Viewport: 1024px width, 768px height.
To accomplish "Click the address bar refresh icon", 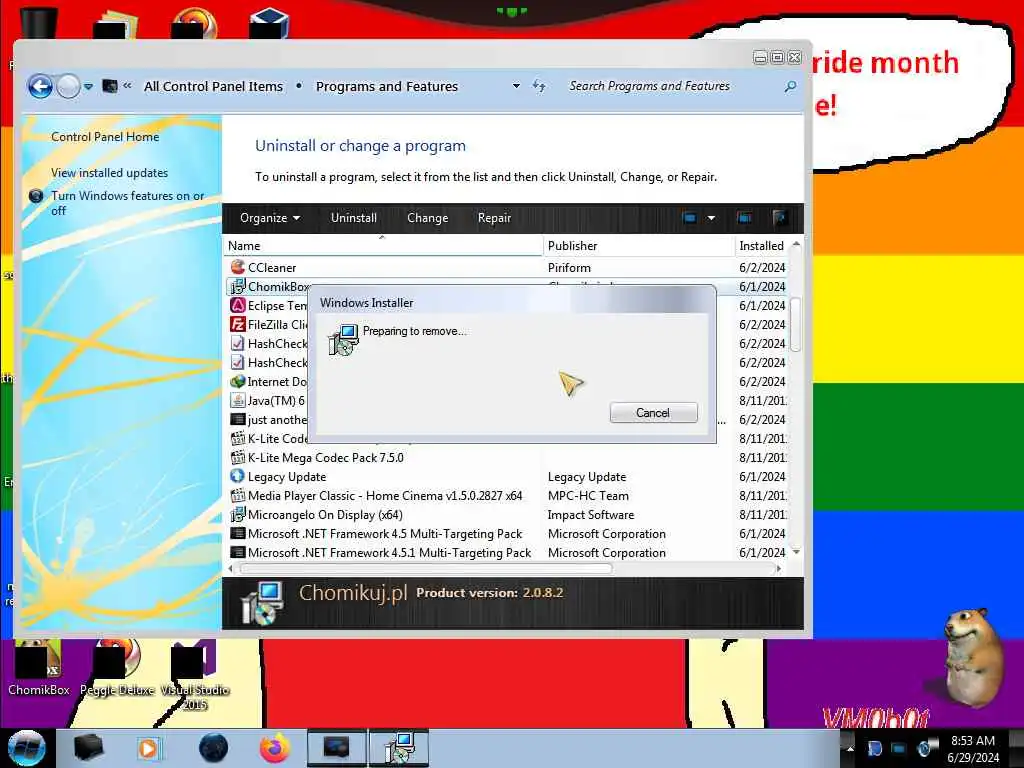I will click(x=539, y=86).
